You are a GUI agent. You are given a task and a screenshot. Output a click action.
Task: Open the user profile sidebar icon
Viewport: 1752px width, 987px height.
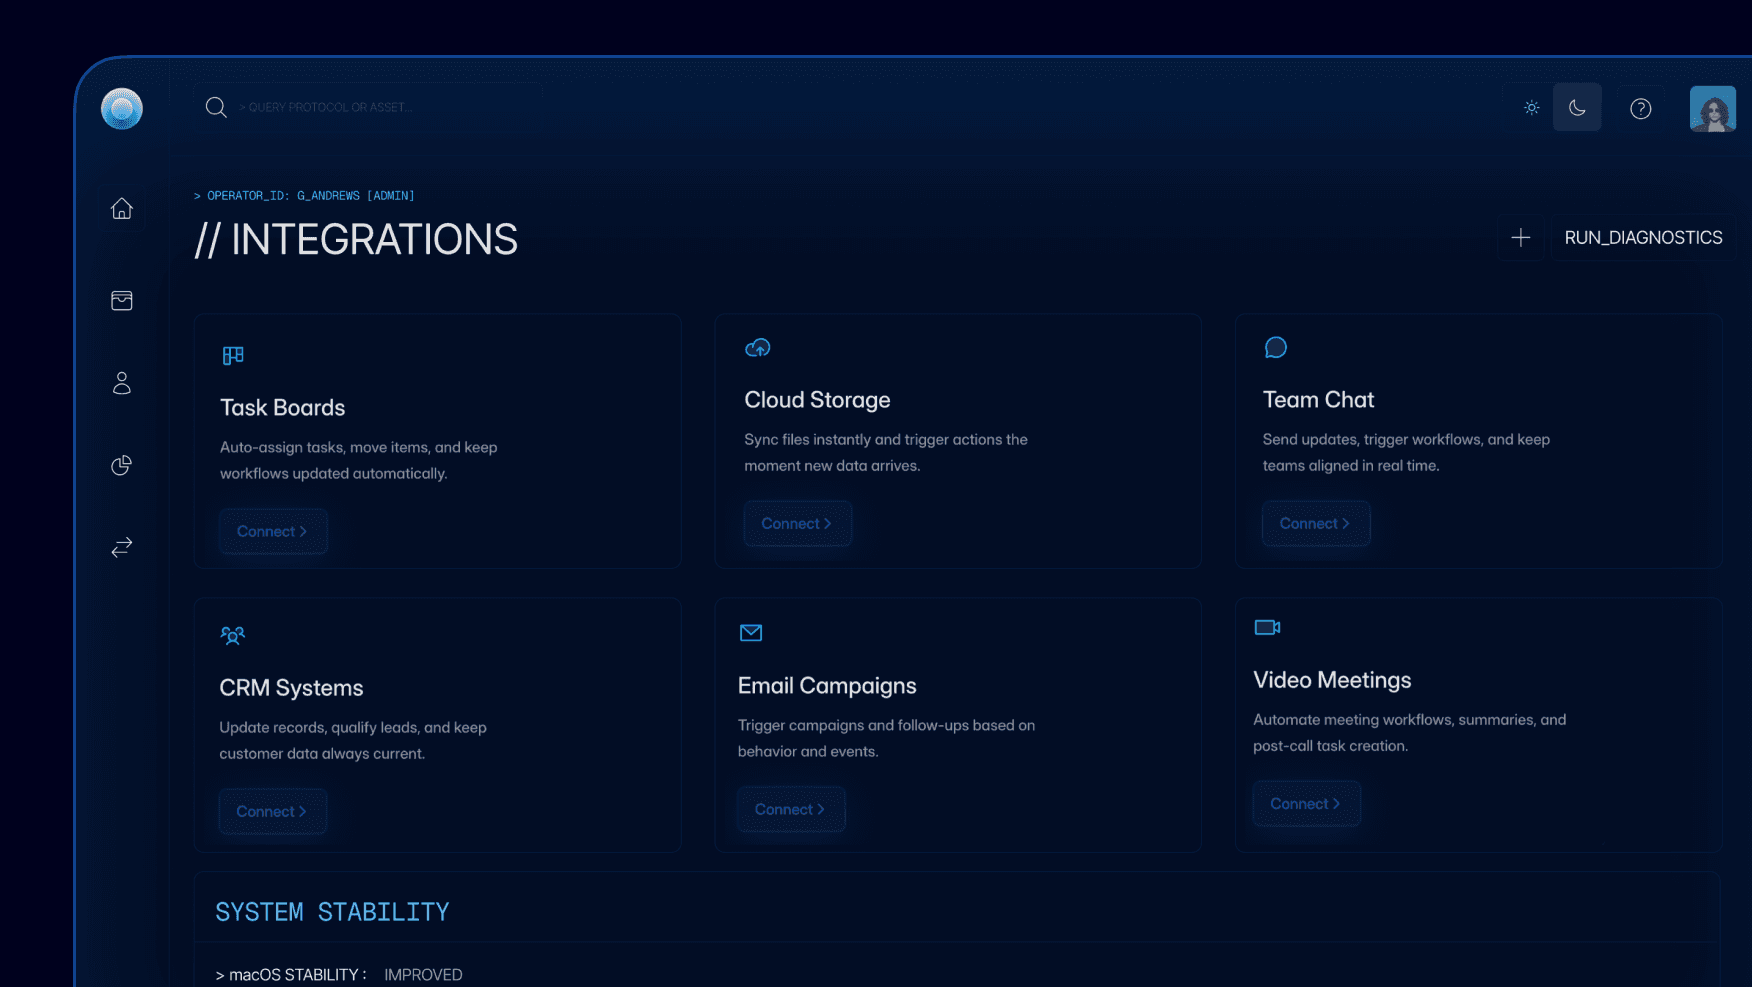(121, 383)
